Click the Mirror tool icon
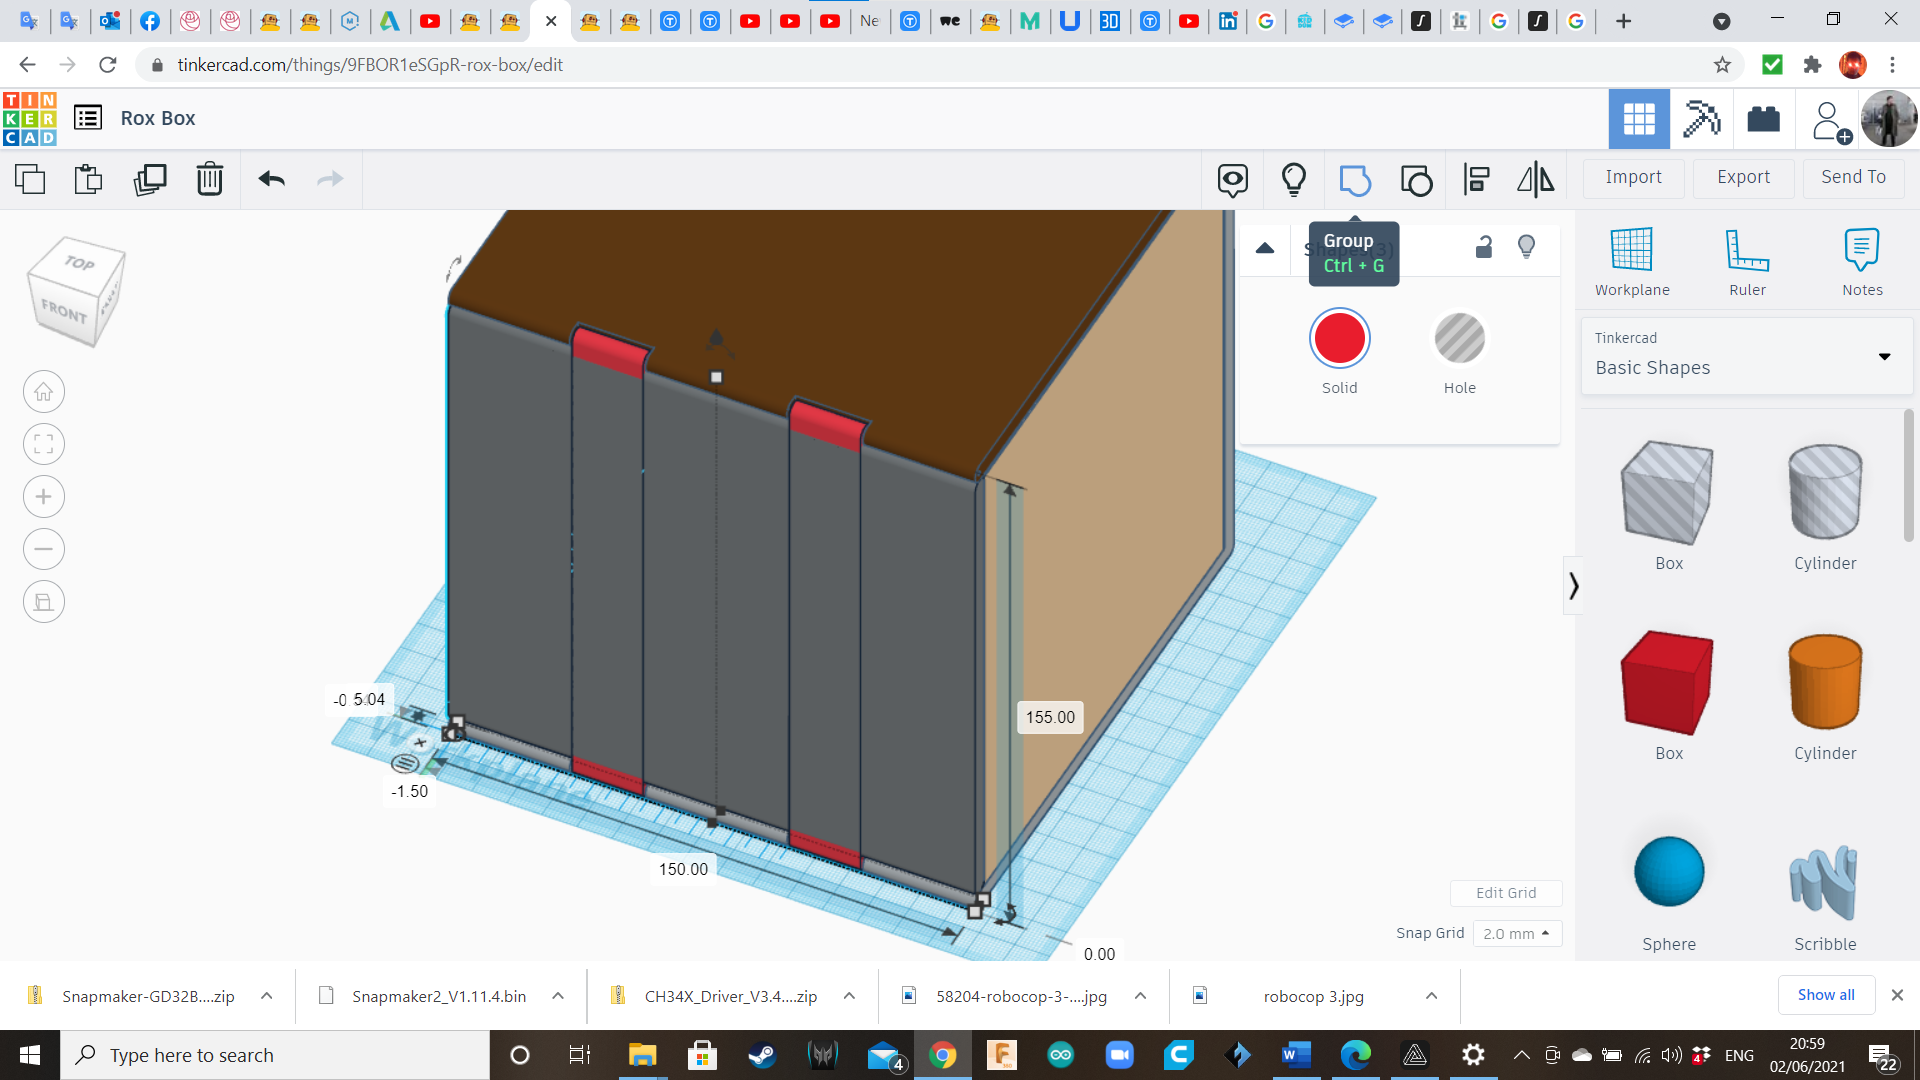The height and width of the screenshot is (1080, 1920). point(1536,180)
